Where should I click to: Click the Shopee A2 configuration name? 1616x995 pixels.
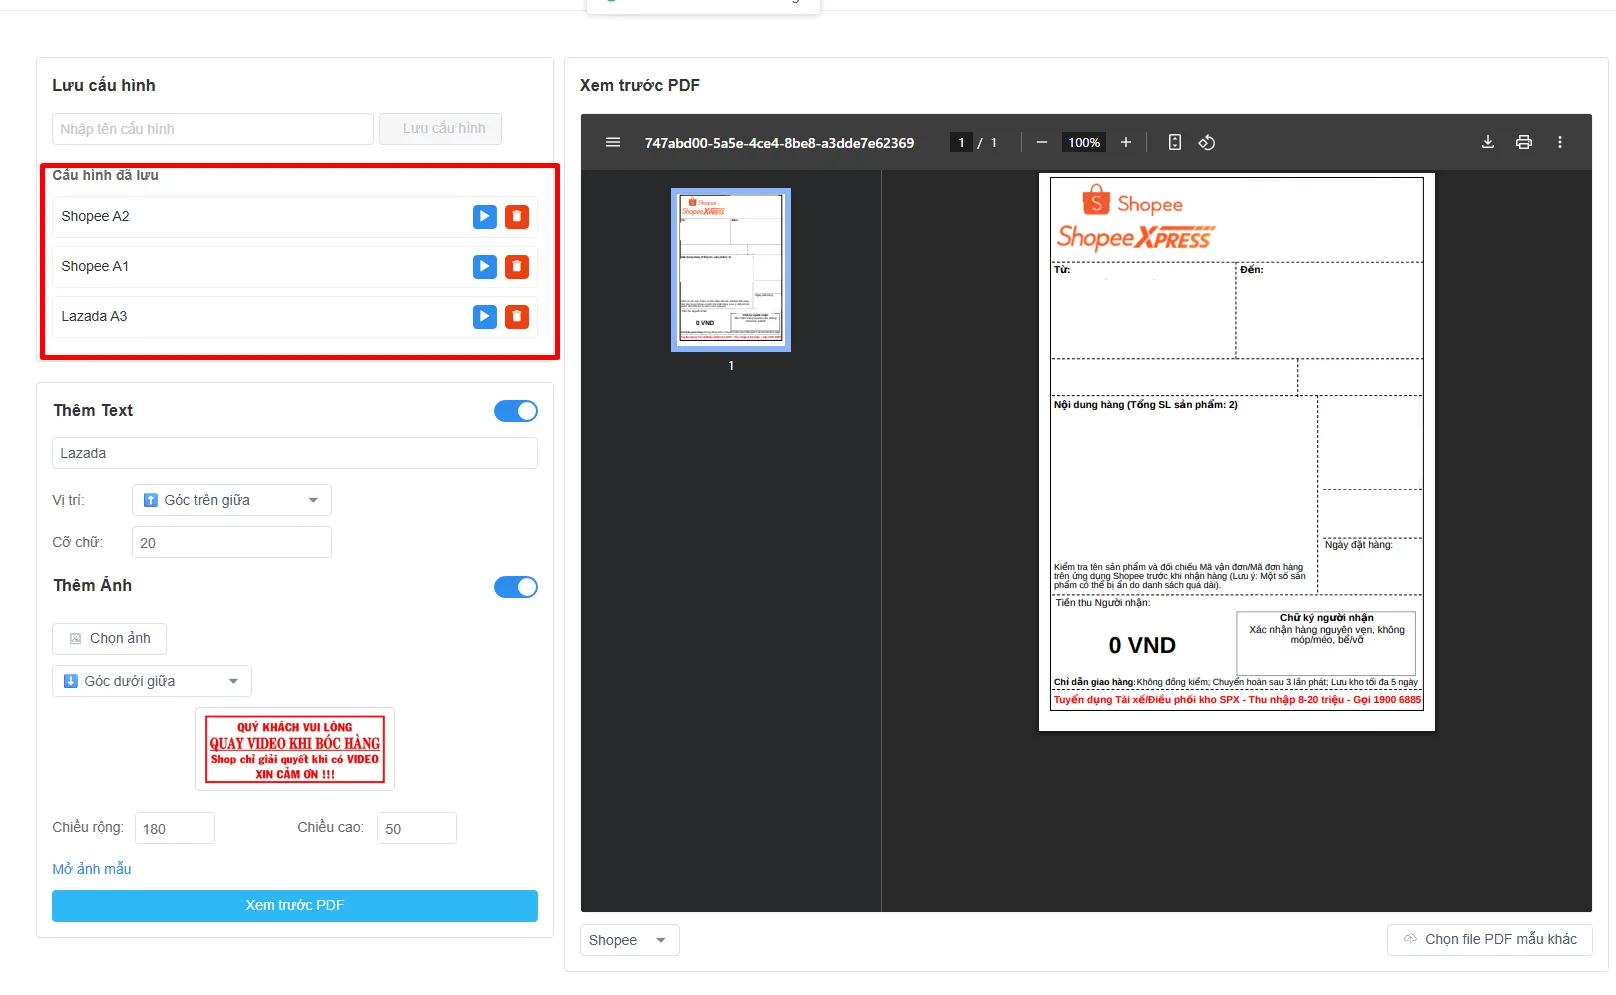pyautogui.click(x=95, y=217)
